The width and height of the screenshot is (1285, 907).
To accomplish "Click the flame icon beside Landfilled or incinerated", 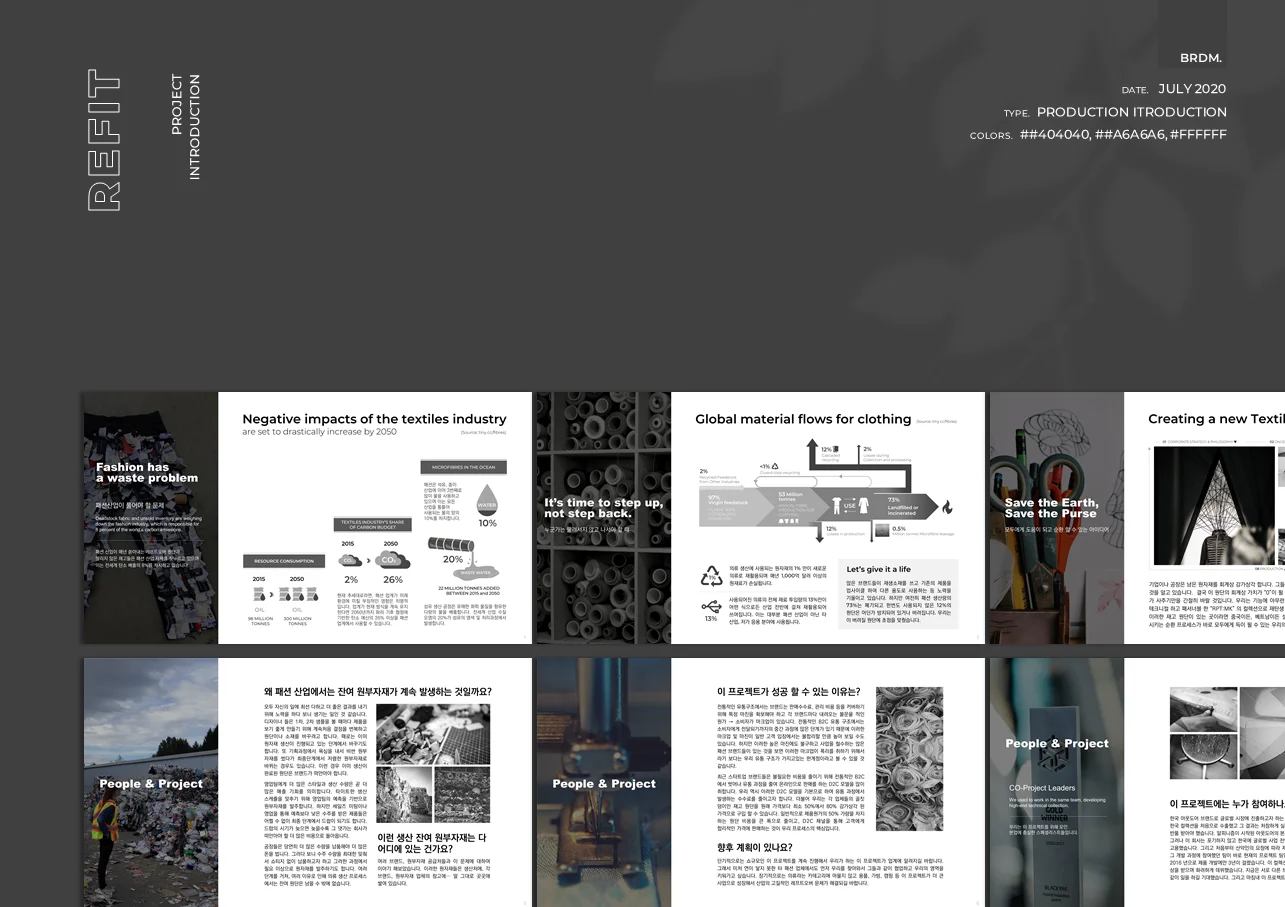I will tap(948, 508).
